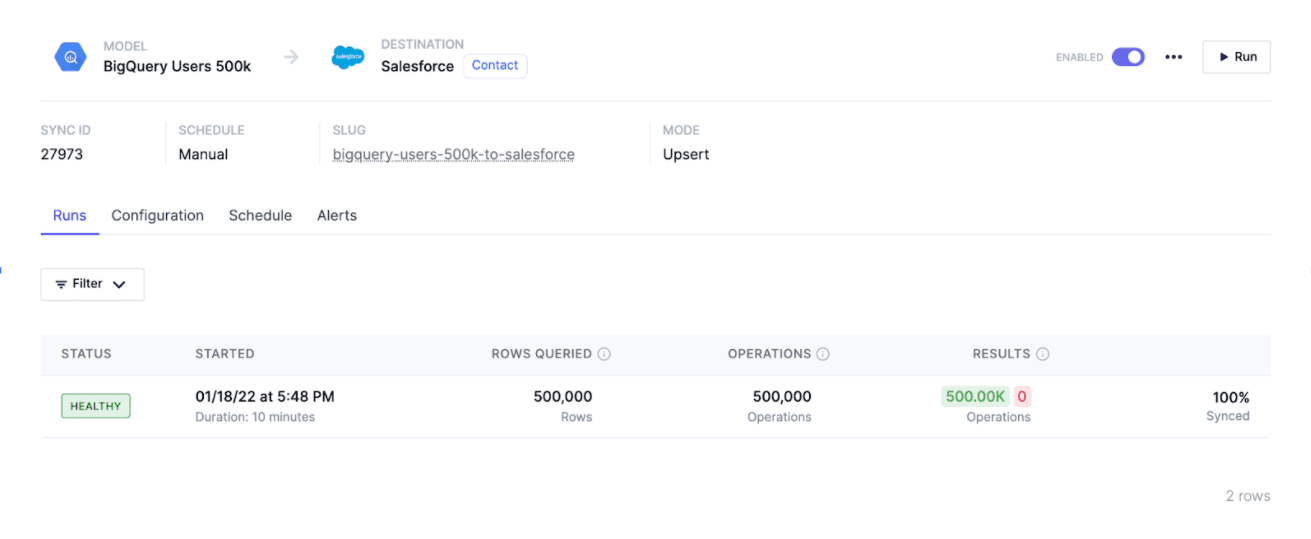Viewport: 1311px width, 539px height.
Task: Expand the Filter dropdown chevron
Action: [119, 284]
